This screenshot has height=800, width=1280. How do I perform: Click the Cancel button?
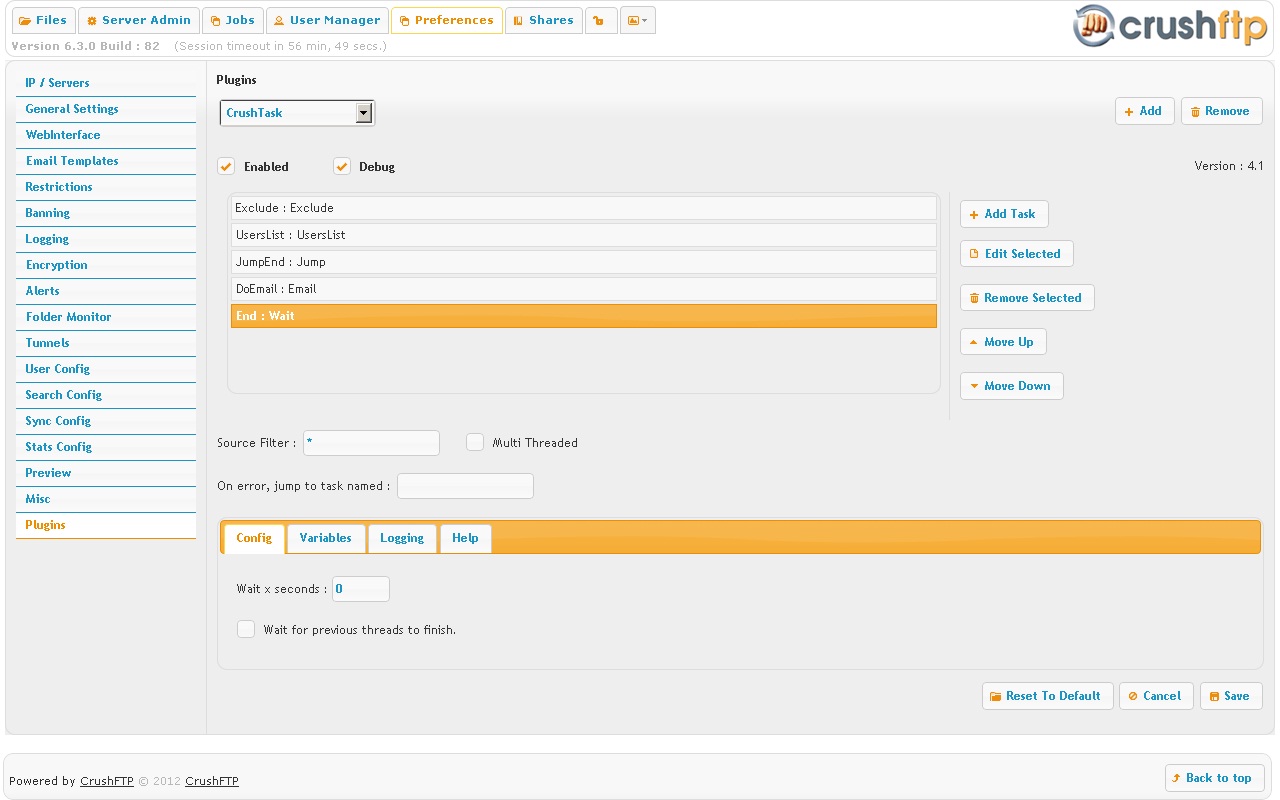coord(1155,696)
